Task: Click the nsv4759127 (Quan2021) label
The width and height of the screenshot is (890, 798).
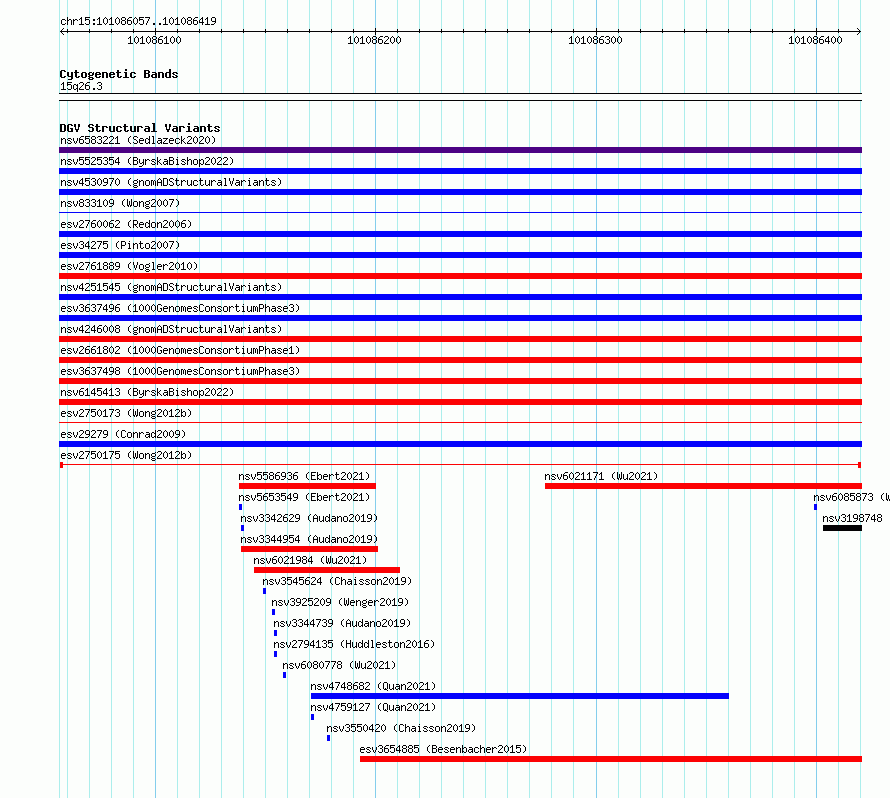Action: (x=373, y=707)
